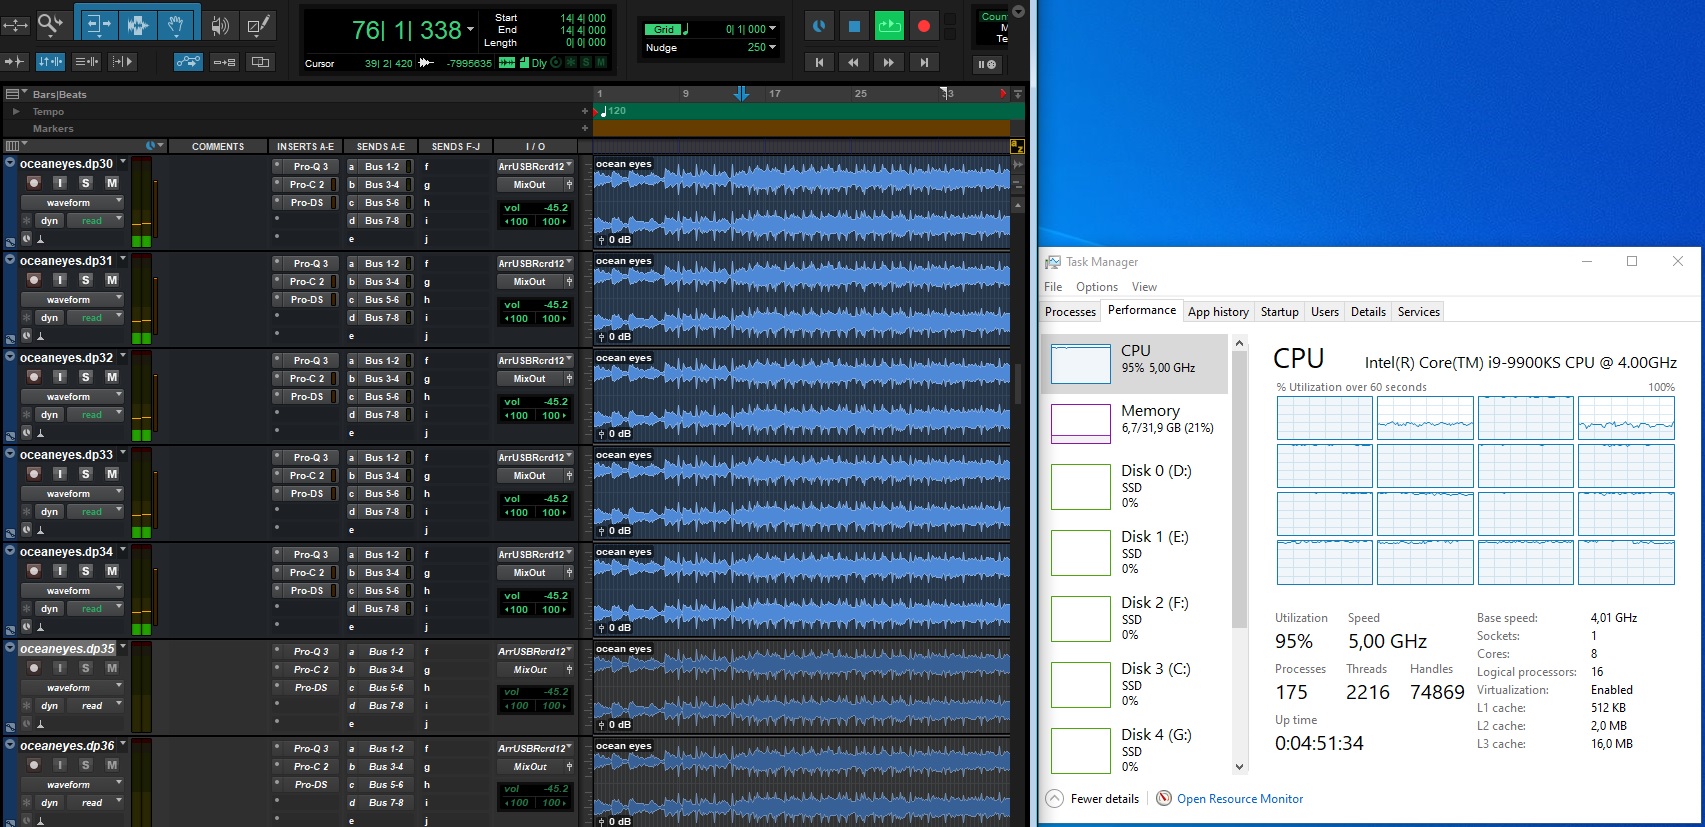The height and width of the screenshot is (827, 1705).
Task: Toggle Tab to Transients button
Action: click(x=15, y=62)
